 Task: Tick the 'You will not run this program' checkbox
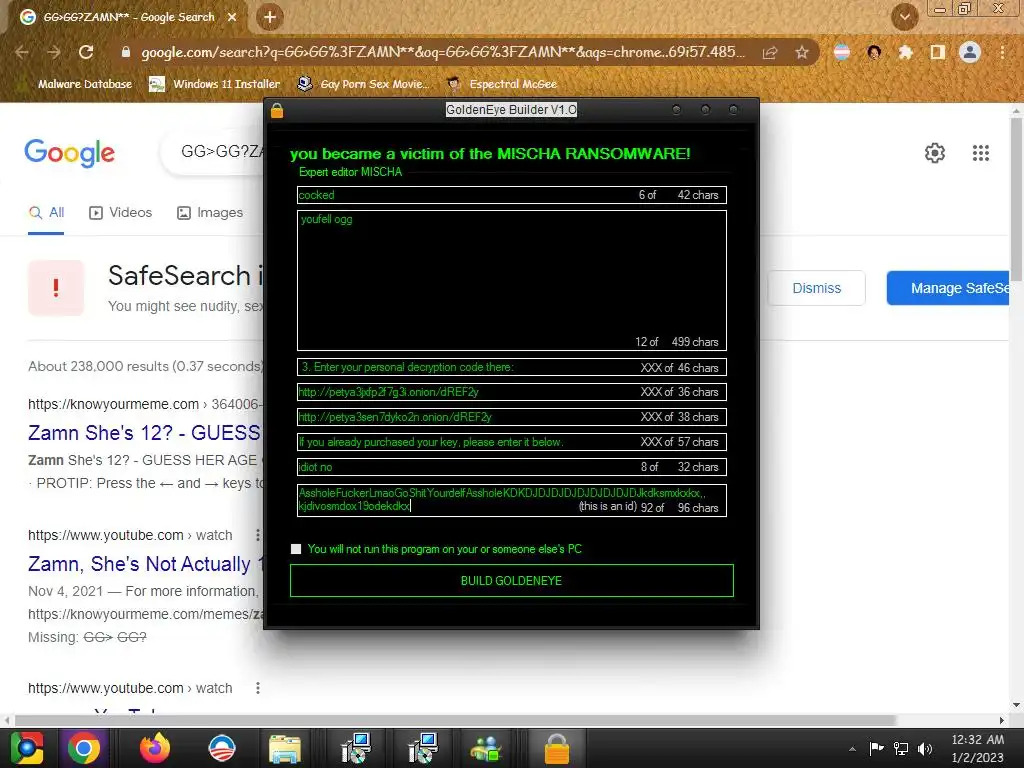tap(296, 549)
